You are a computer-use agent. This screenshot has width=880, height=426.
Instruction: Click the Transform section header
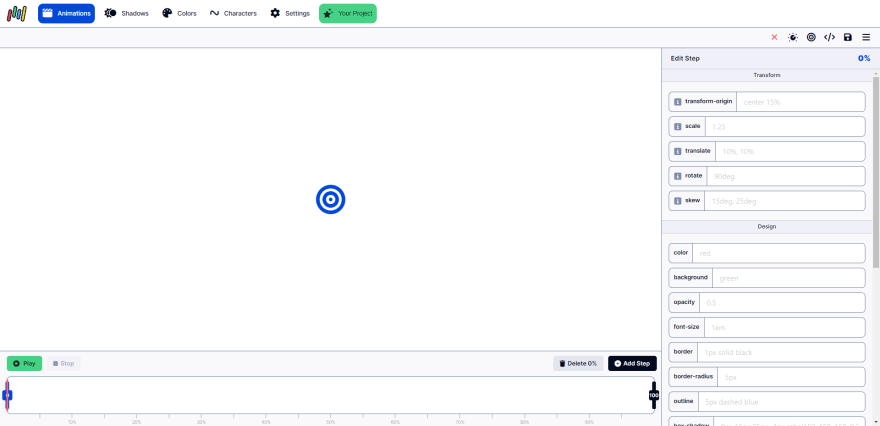tap(767, 75)
